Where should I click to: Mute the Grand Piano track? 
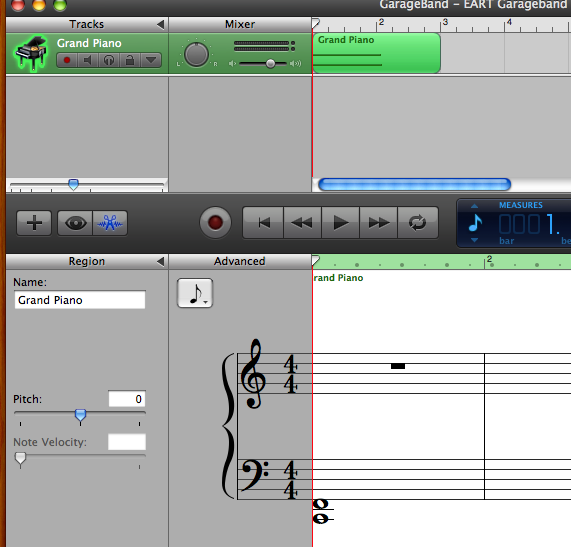click(87, 60)
